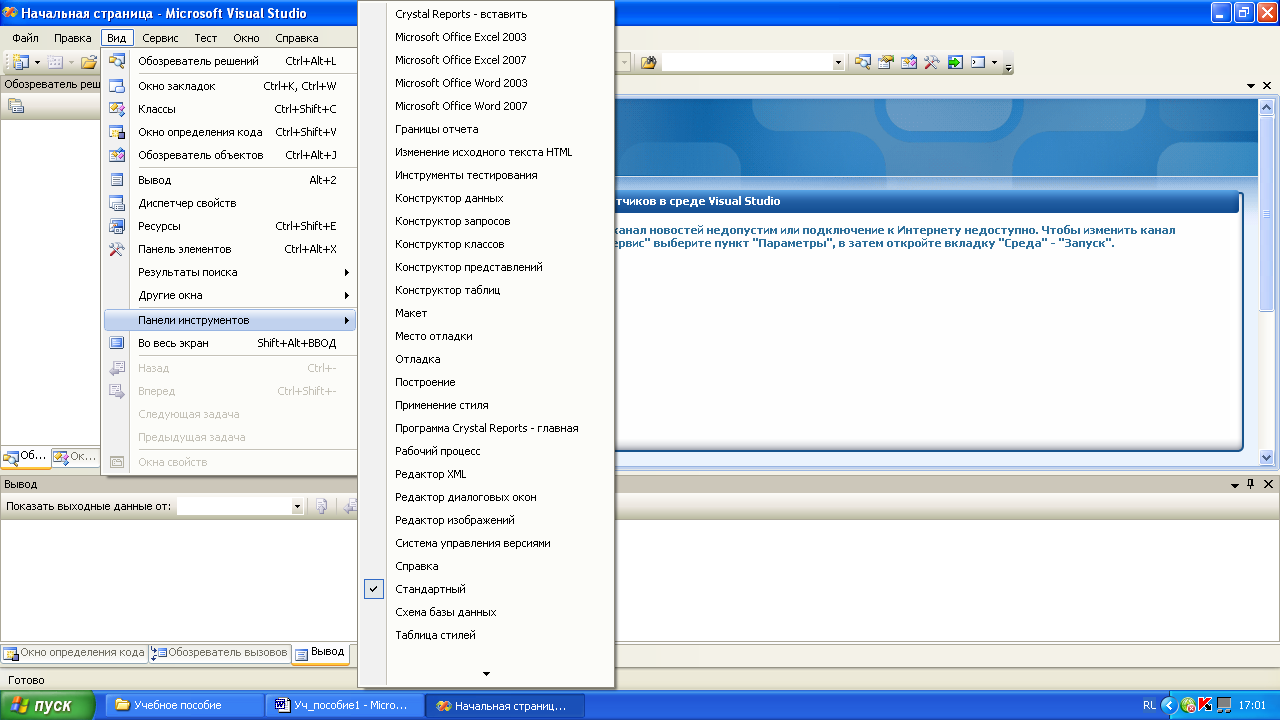Open Solution Explorer from the toolbar icon
Viewport: 1280px width, 720px height.
click(x=863, y=62)
